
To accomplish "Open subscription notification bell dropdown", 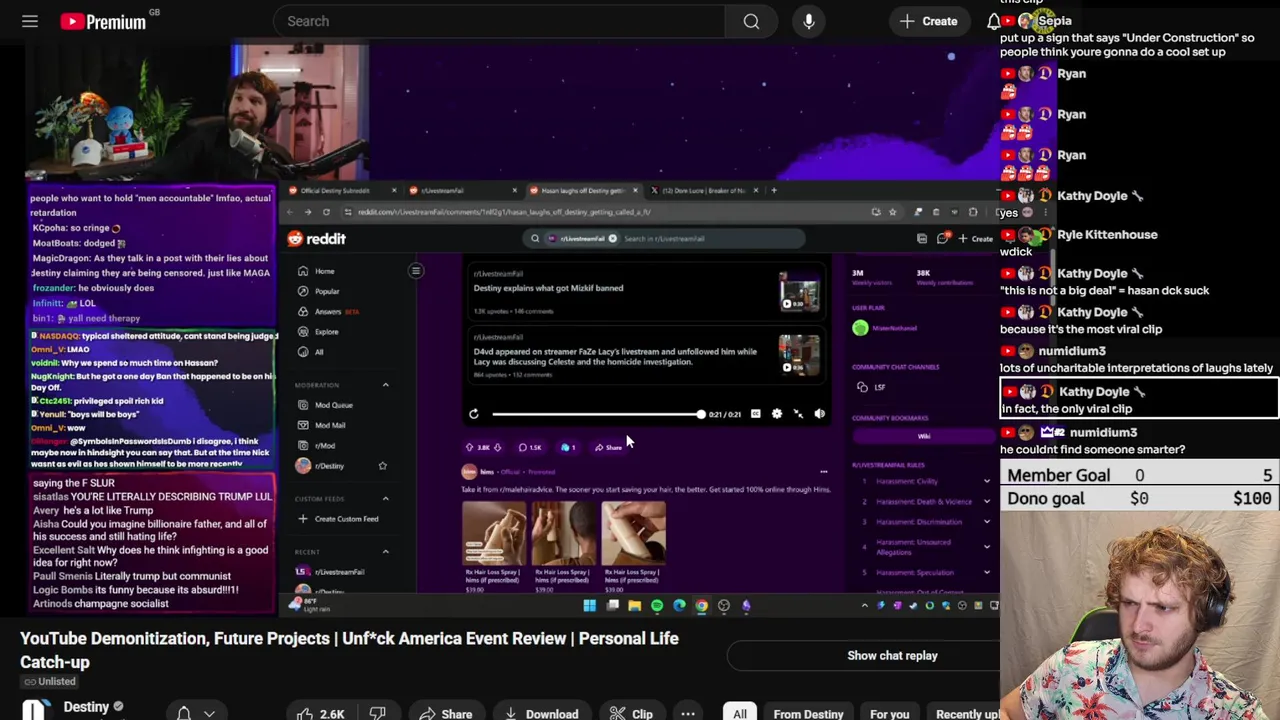I will (196, 713).
